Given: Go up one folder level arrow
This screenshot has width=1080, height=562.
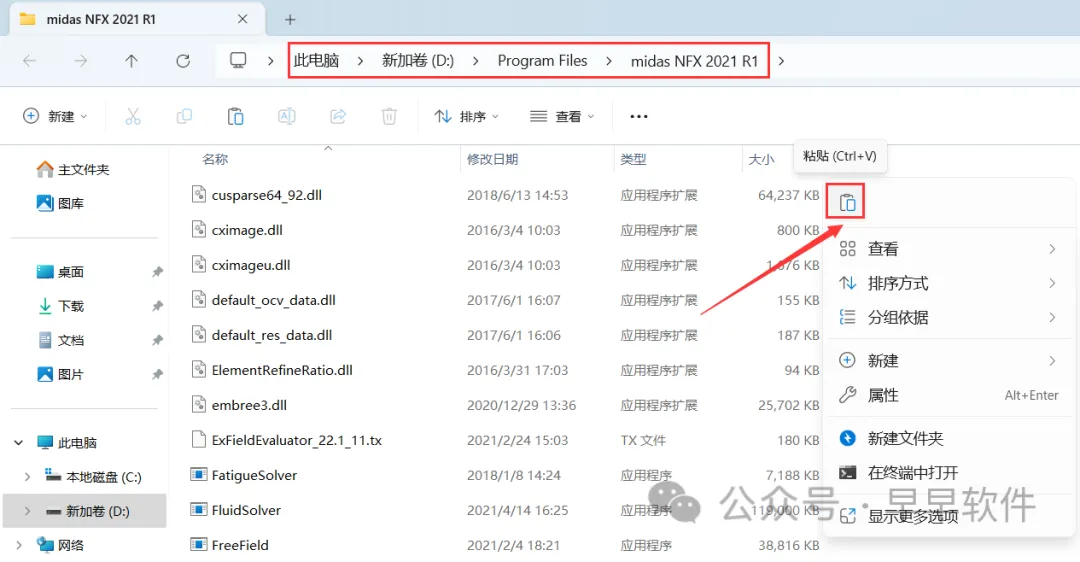Looking at the screenshot, I should pos(132,61).
